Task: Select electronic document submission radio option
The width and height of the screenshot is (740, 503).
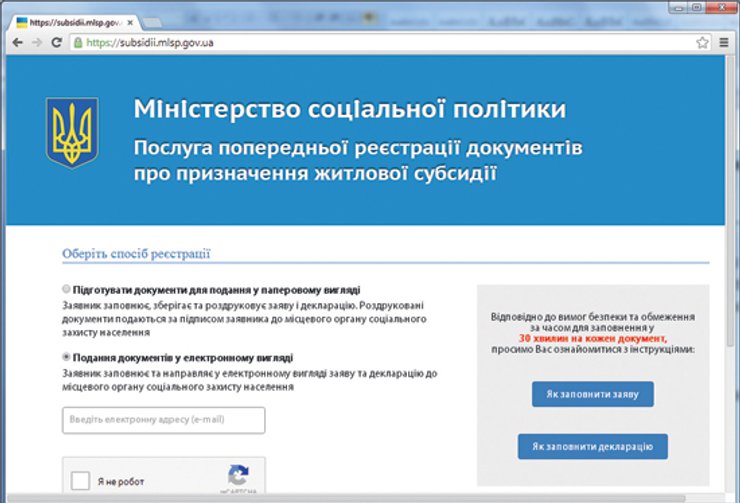Action: (66, 356)
